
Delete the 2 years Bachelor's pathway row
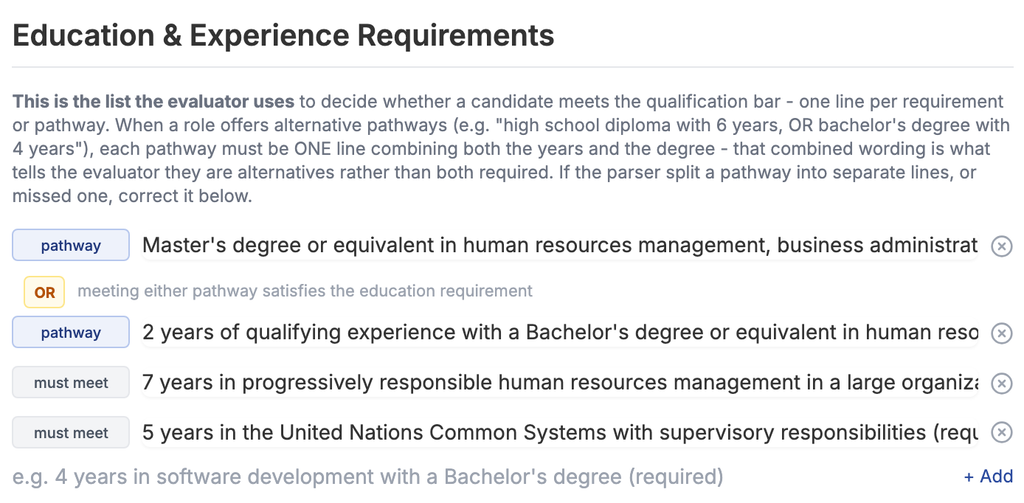click(x=1001, y=333)
